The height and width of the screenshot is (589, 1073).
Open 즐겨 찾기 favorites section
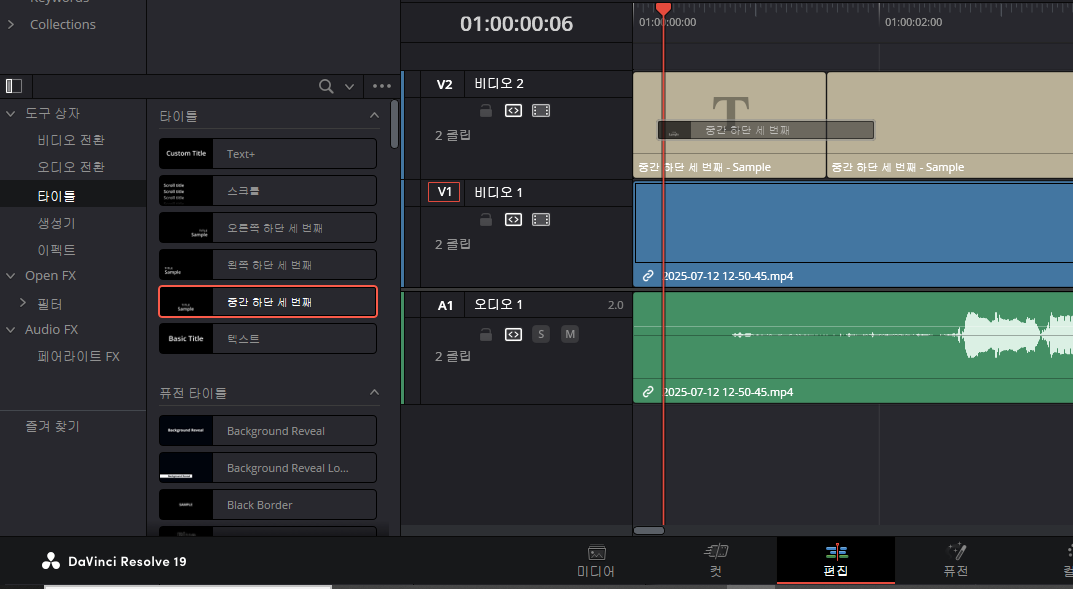coord(53,426)
